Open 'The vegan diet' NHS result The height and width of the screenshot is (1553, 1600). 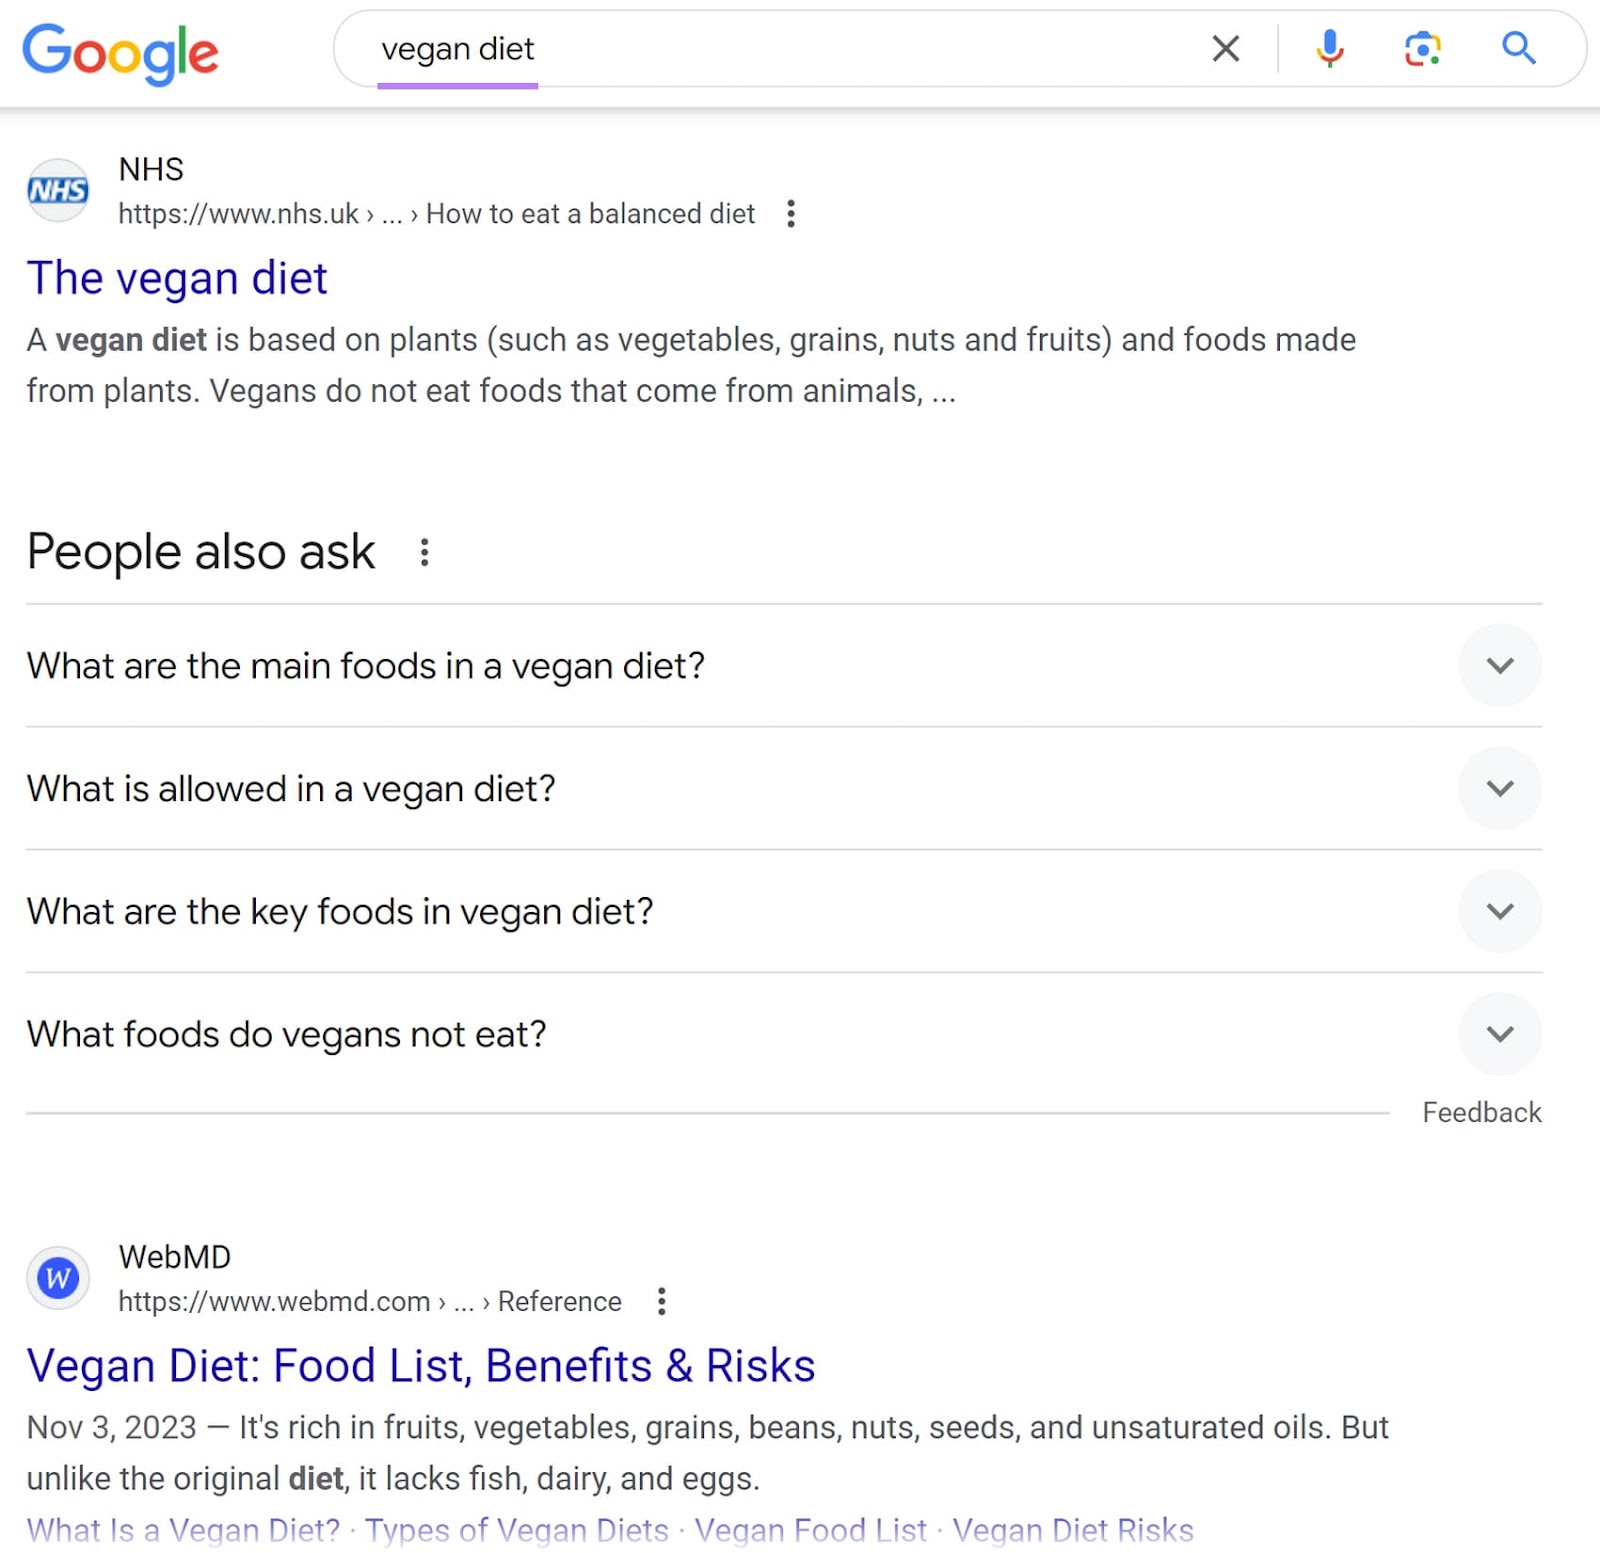tap(177, 278)
